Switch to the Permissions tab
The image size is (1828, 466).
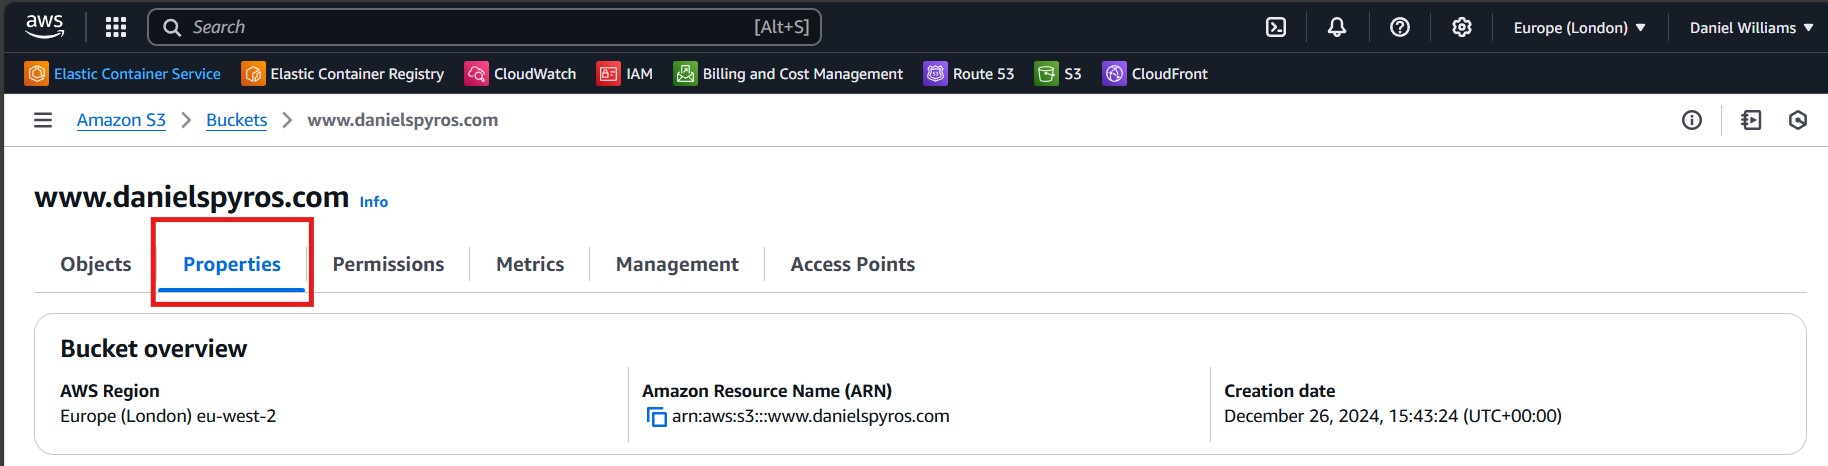(x=388, y=264)
